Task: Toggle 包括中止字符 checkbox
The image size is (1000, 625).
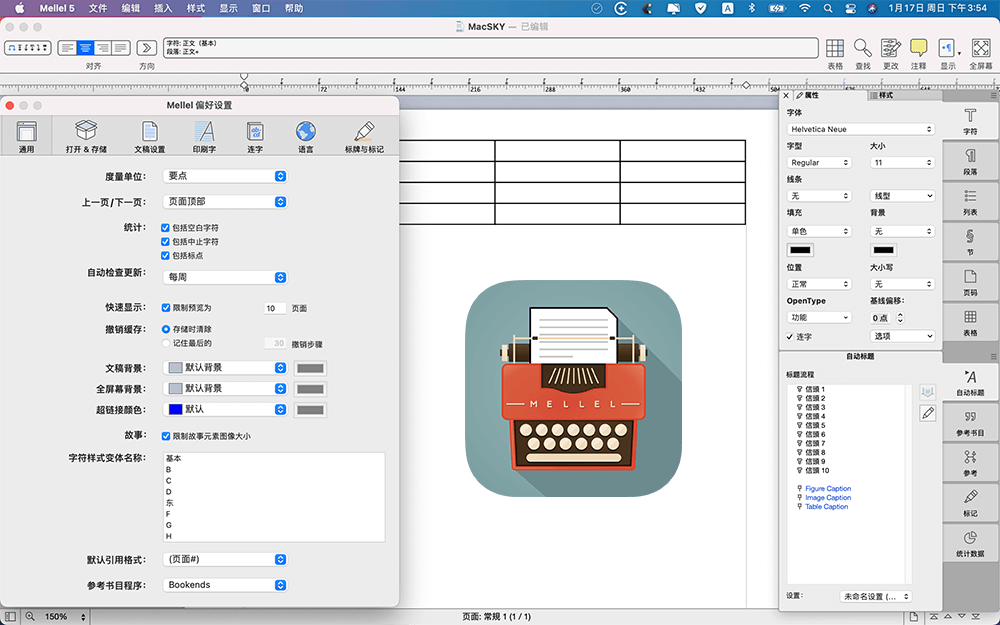Action: click(166, 242)
